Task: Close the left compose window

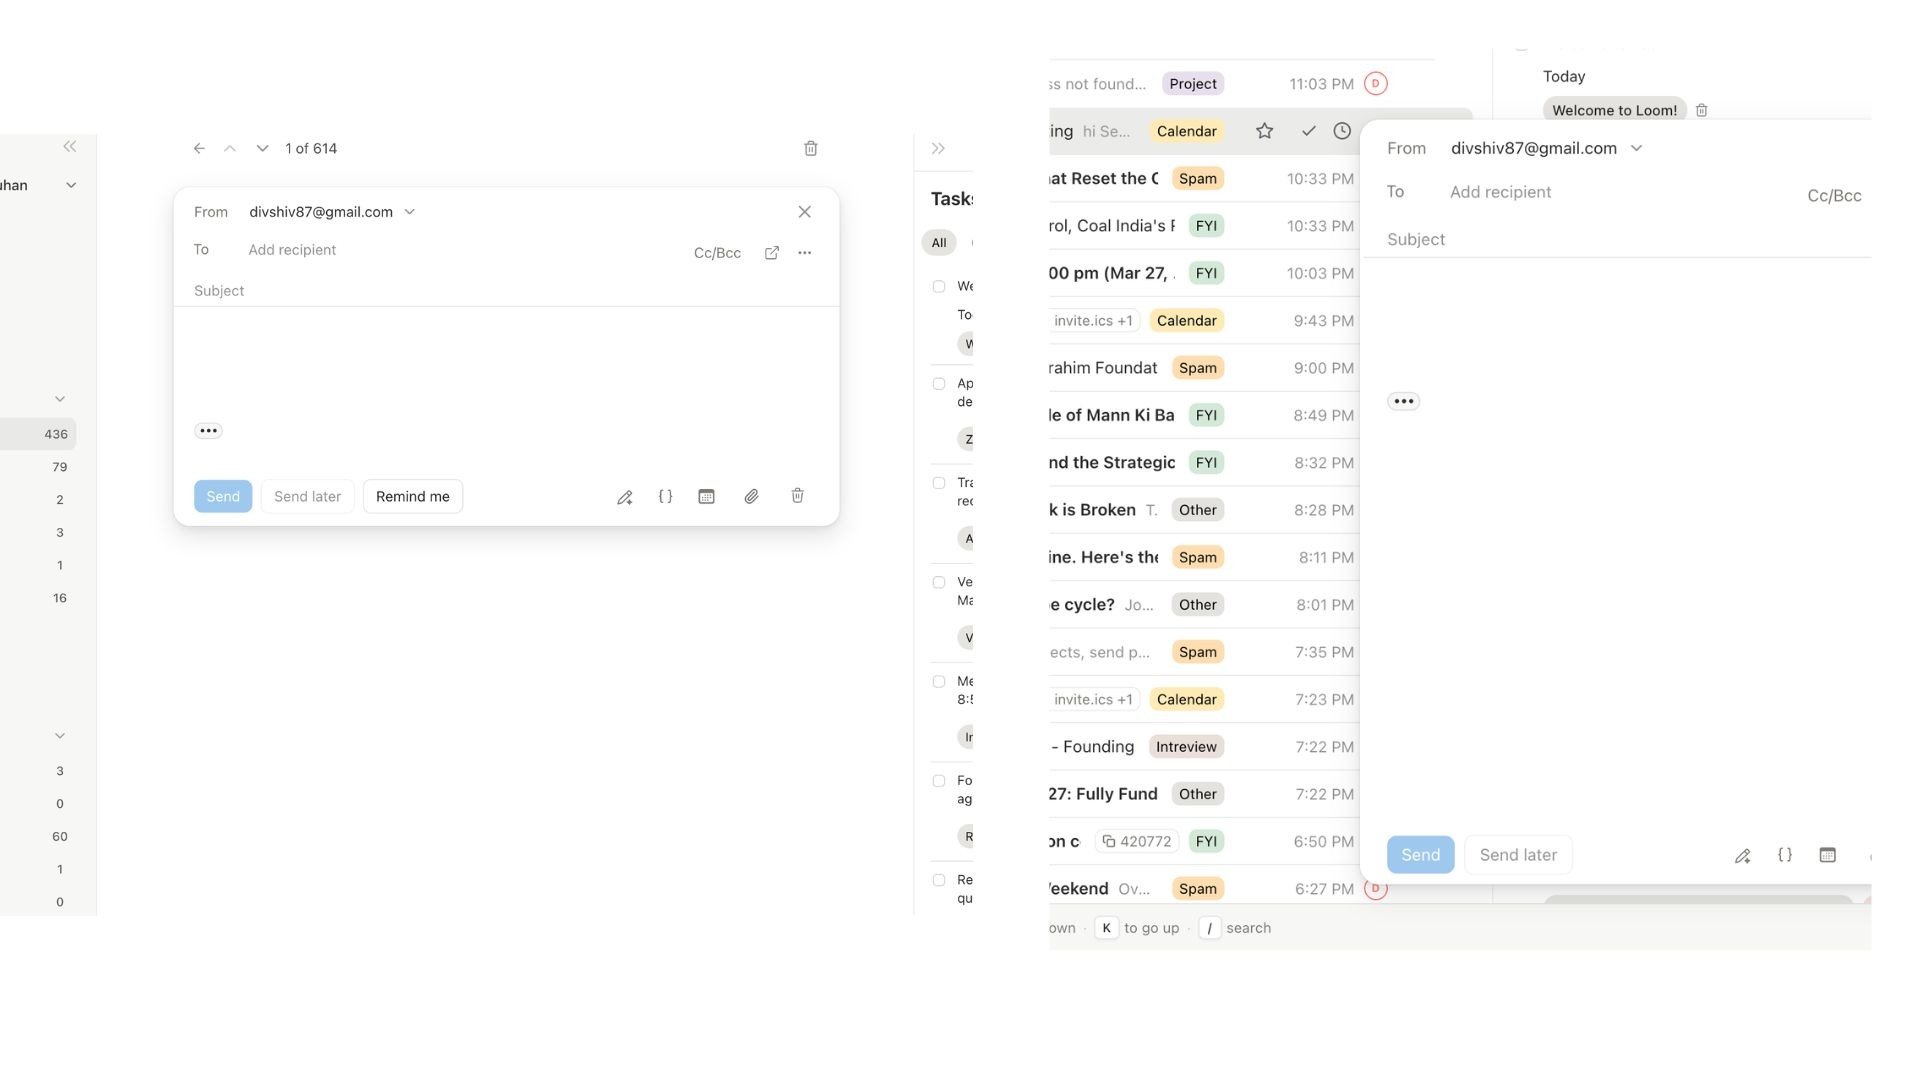Action: click(x=805, y=212)
